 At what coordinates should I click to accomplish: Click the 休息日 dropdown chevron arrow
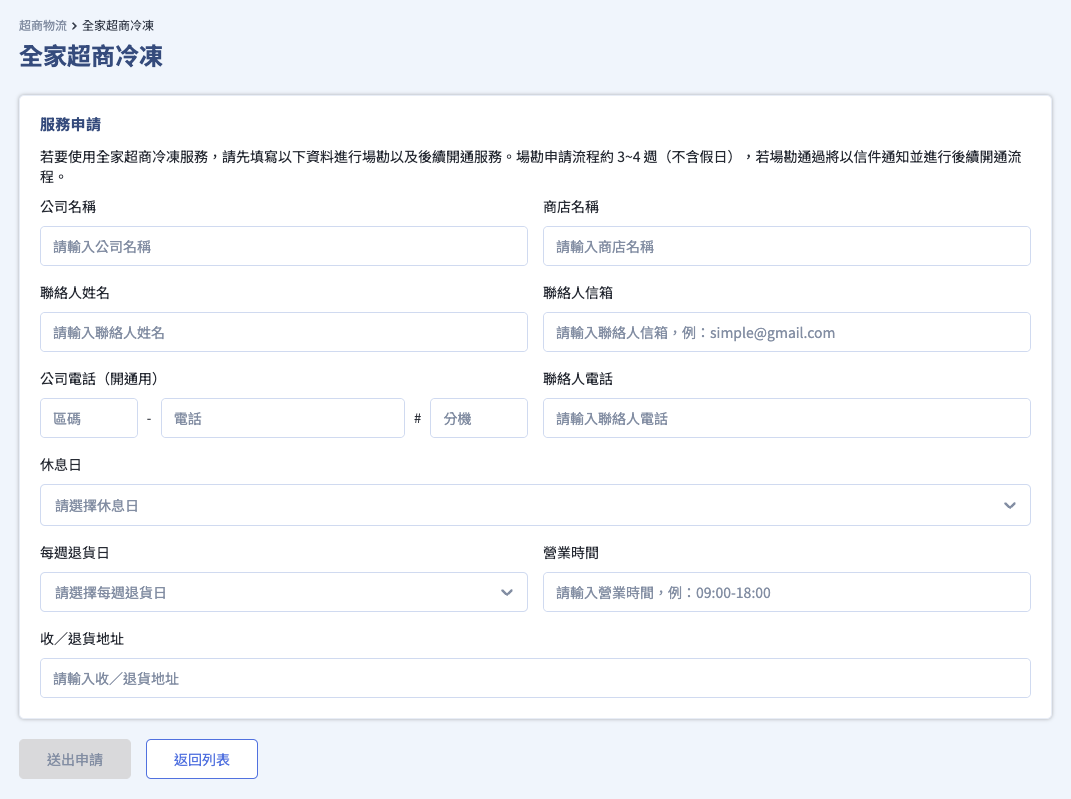[x=1010, y=505]
